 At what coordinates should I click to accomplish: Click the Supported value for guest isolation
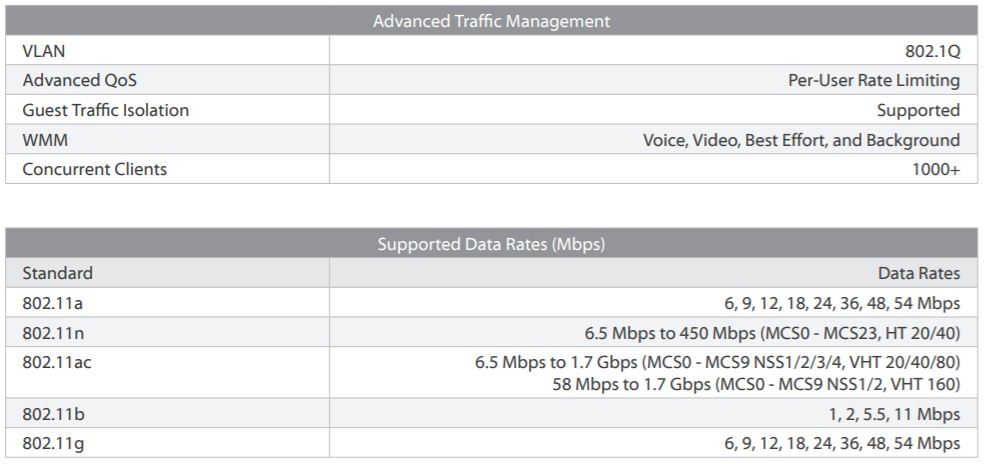point(918,110)
